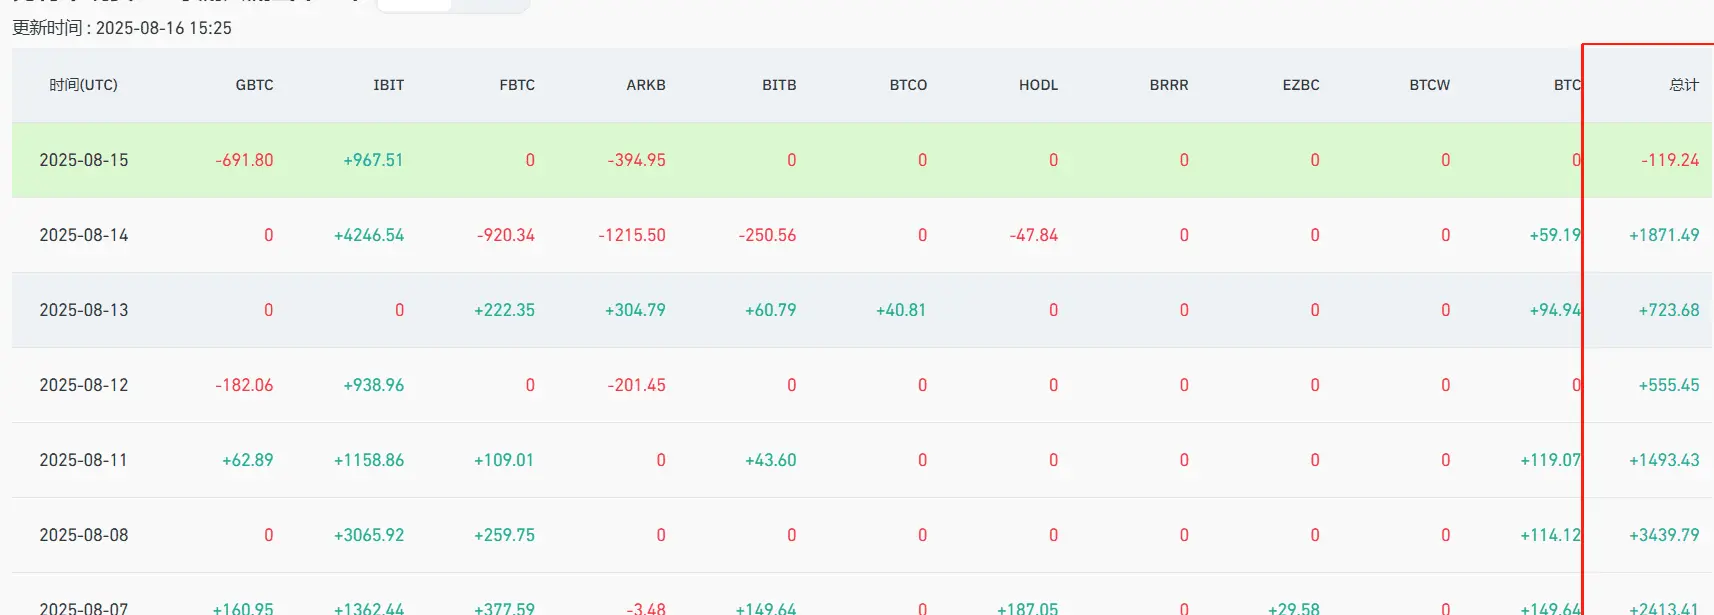Click the total value -119.24
Screen dimensions: 1714x615
[1670, 160]
